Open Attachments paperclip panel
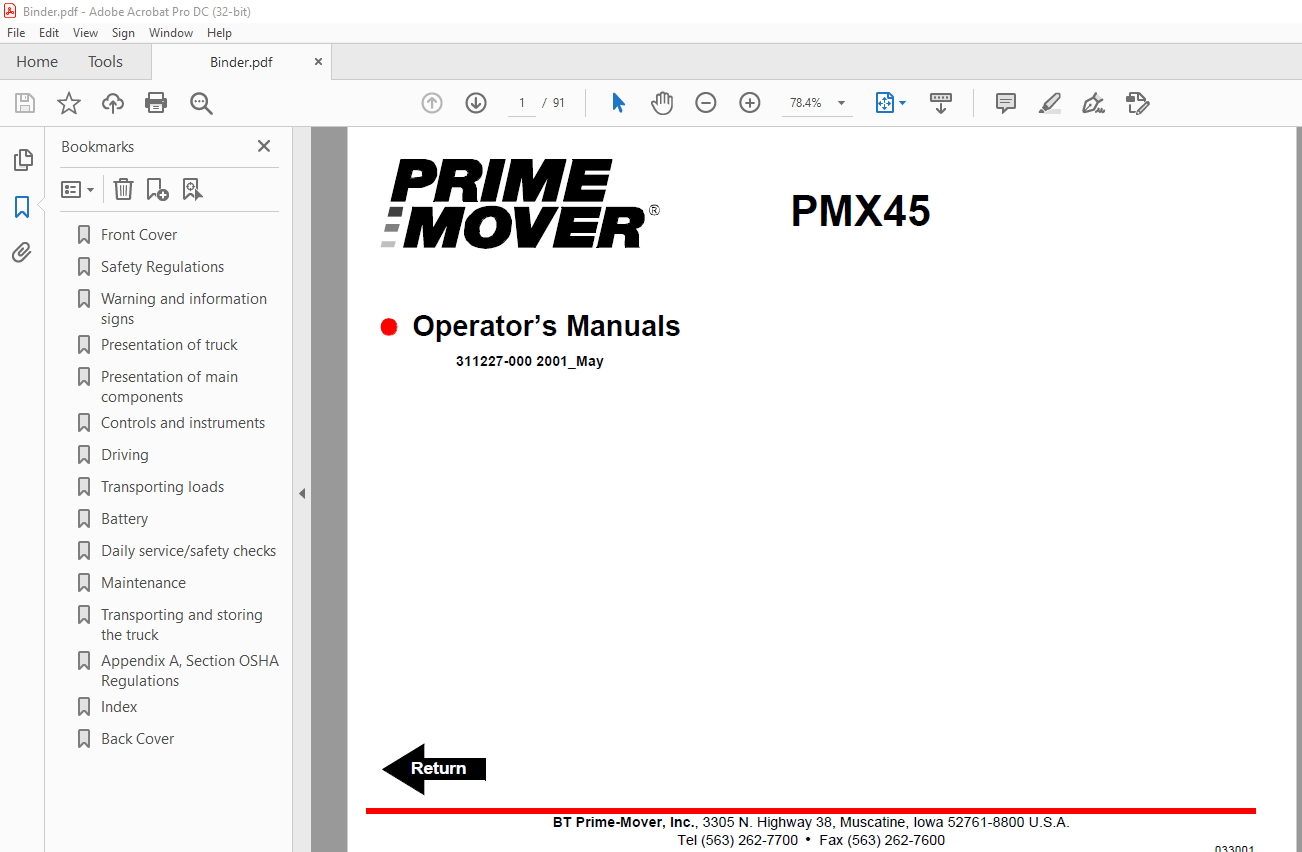 (x=22, y=252)
